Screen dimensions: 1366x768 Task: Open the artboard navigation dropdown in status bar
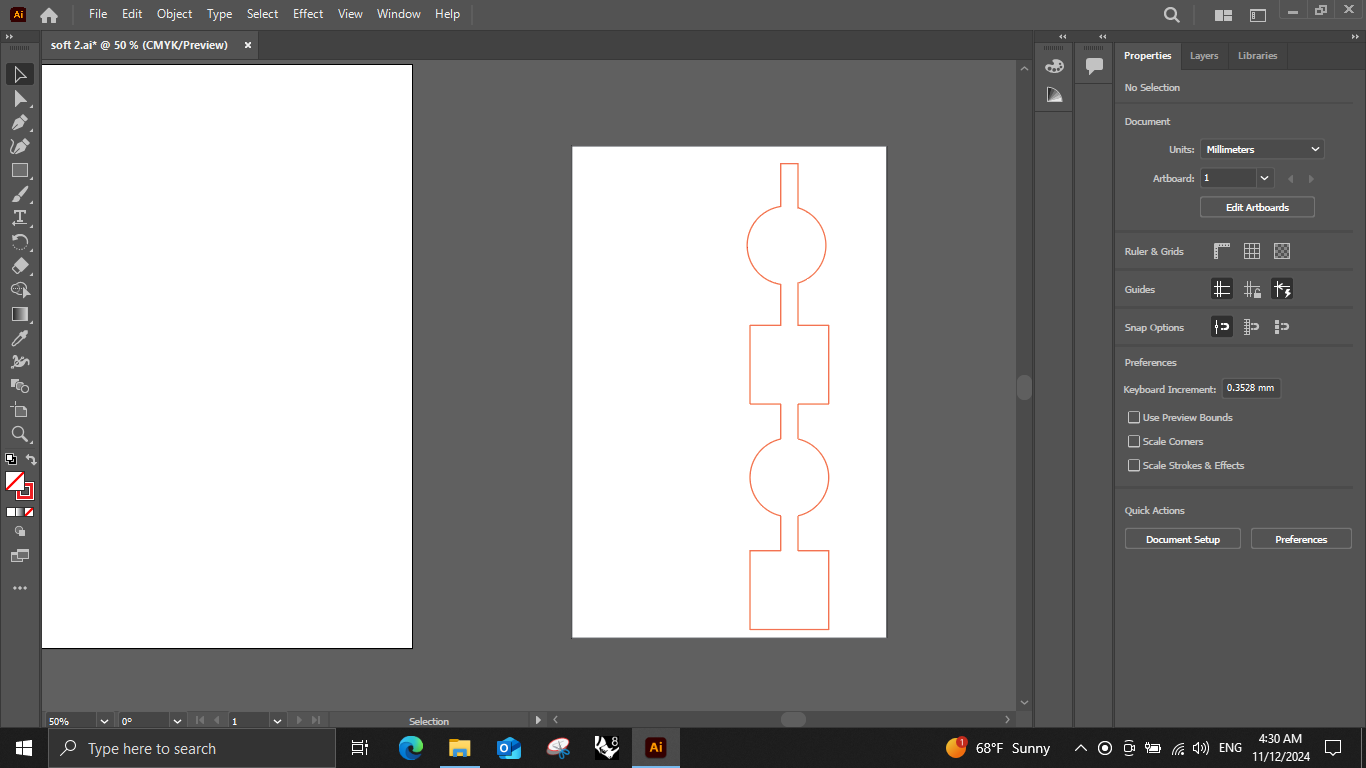(277, 720)
